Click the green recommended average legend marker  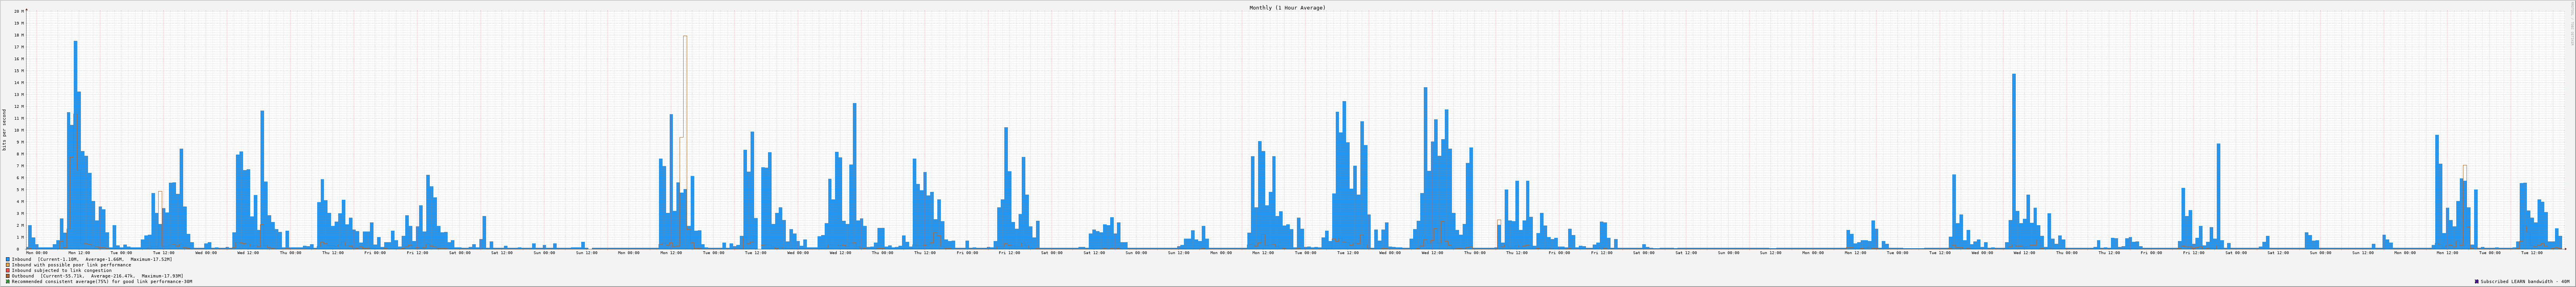8,281
